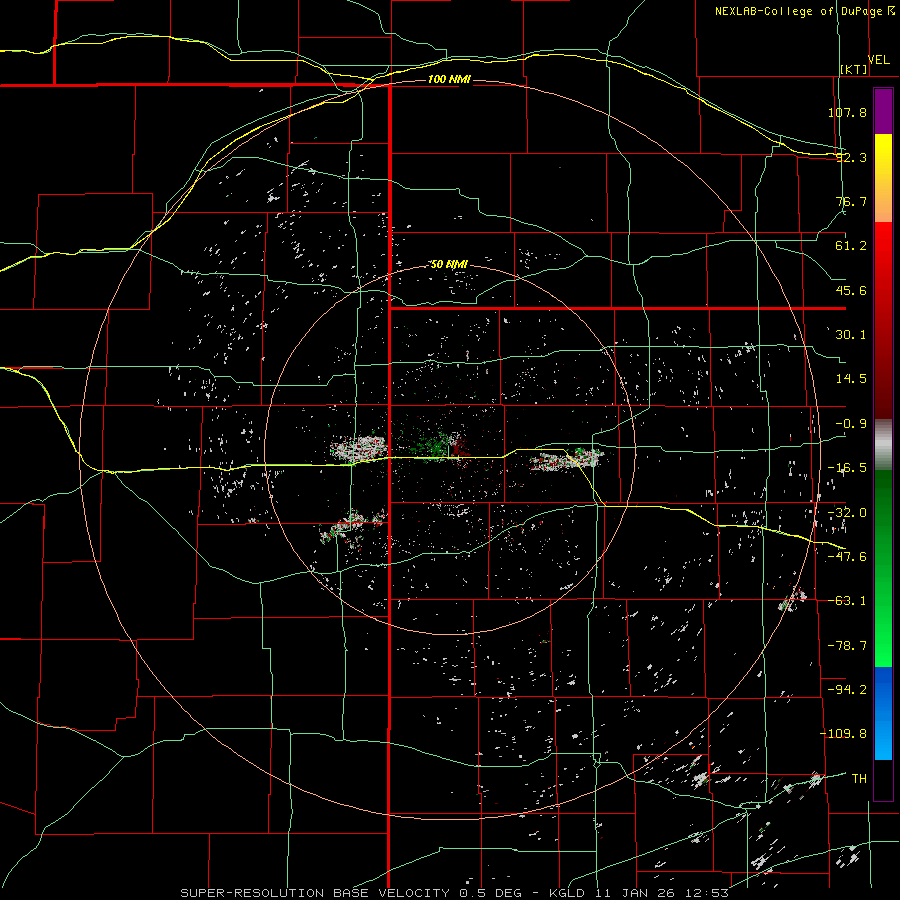Select the 92.3 scale value
Viewport: 900px width, 900px height.
pyautogui.click(x=851, y=157)
